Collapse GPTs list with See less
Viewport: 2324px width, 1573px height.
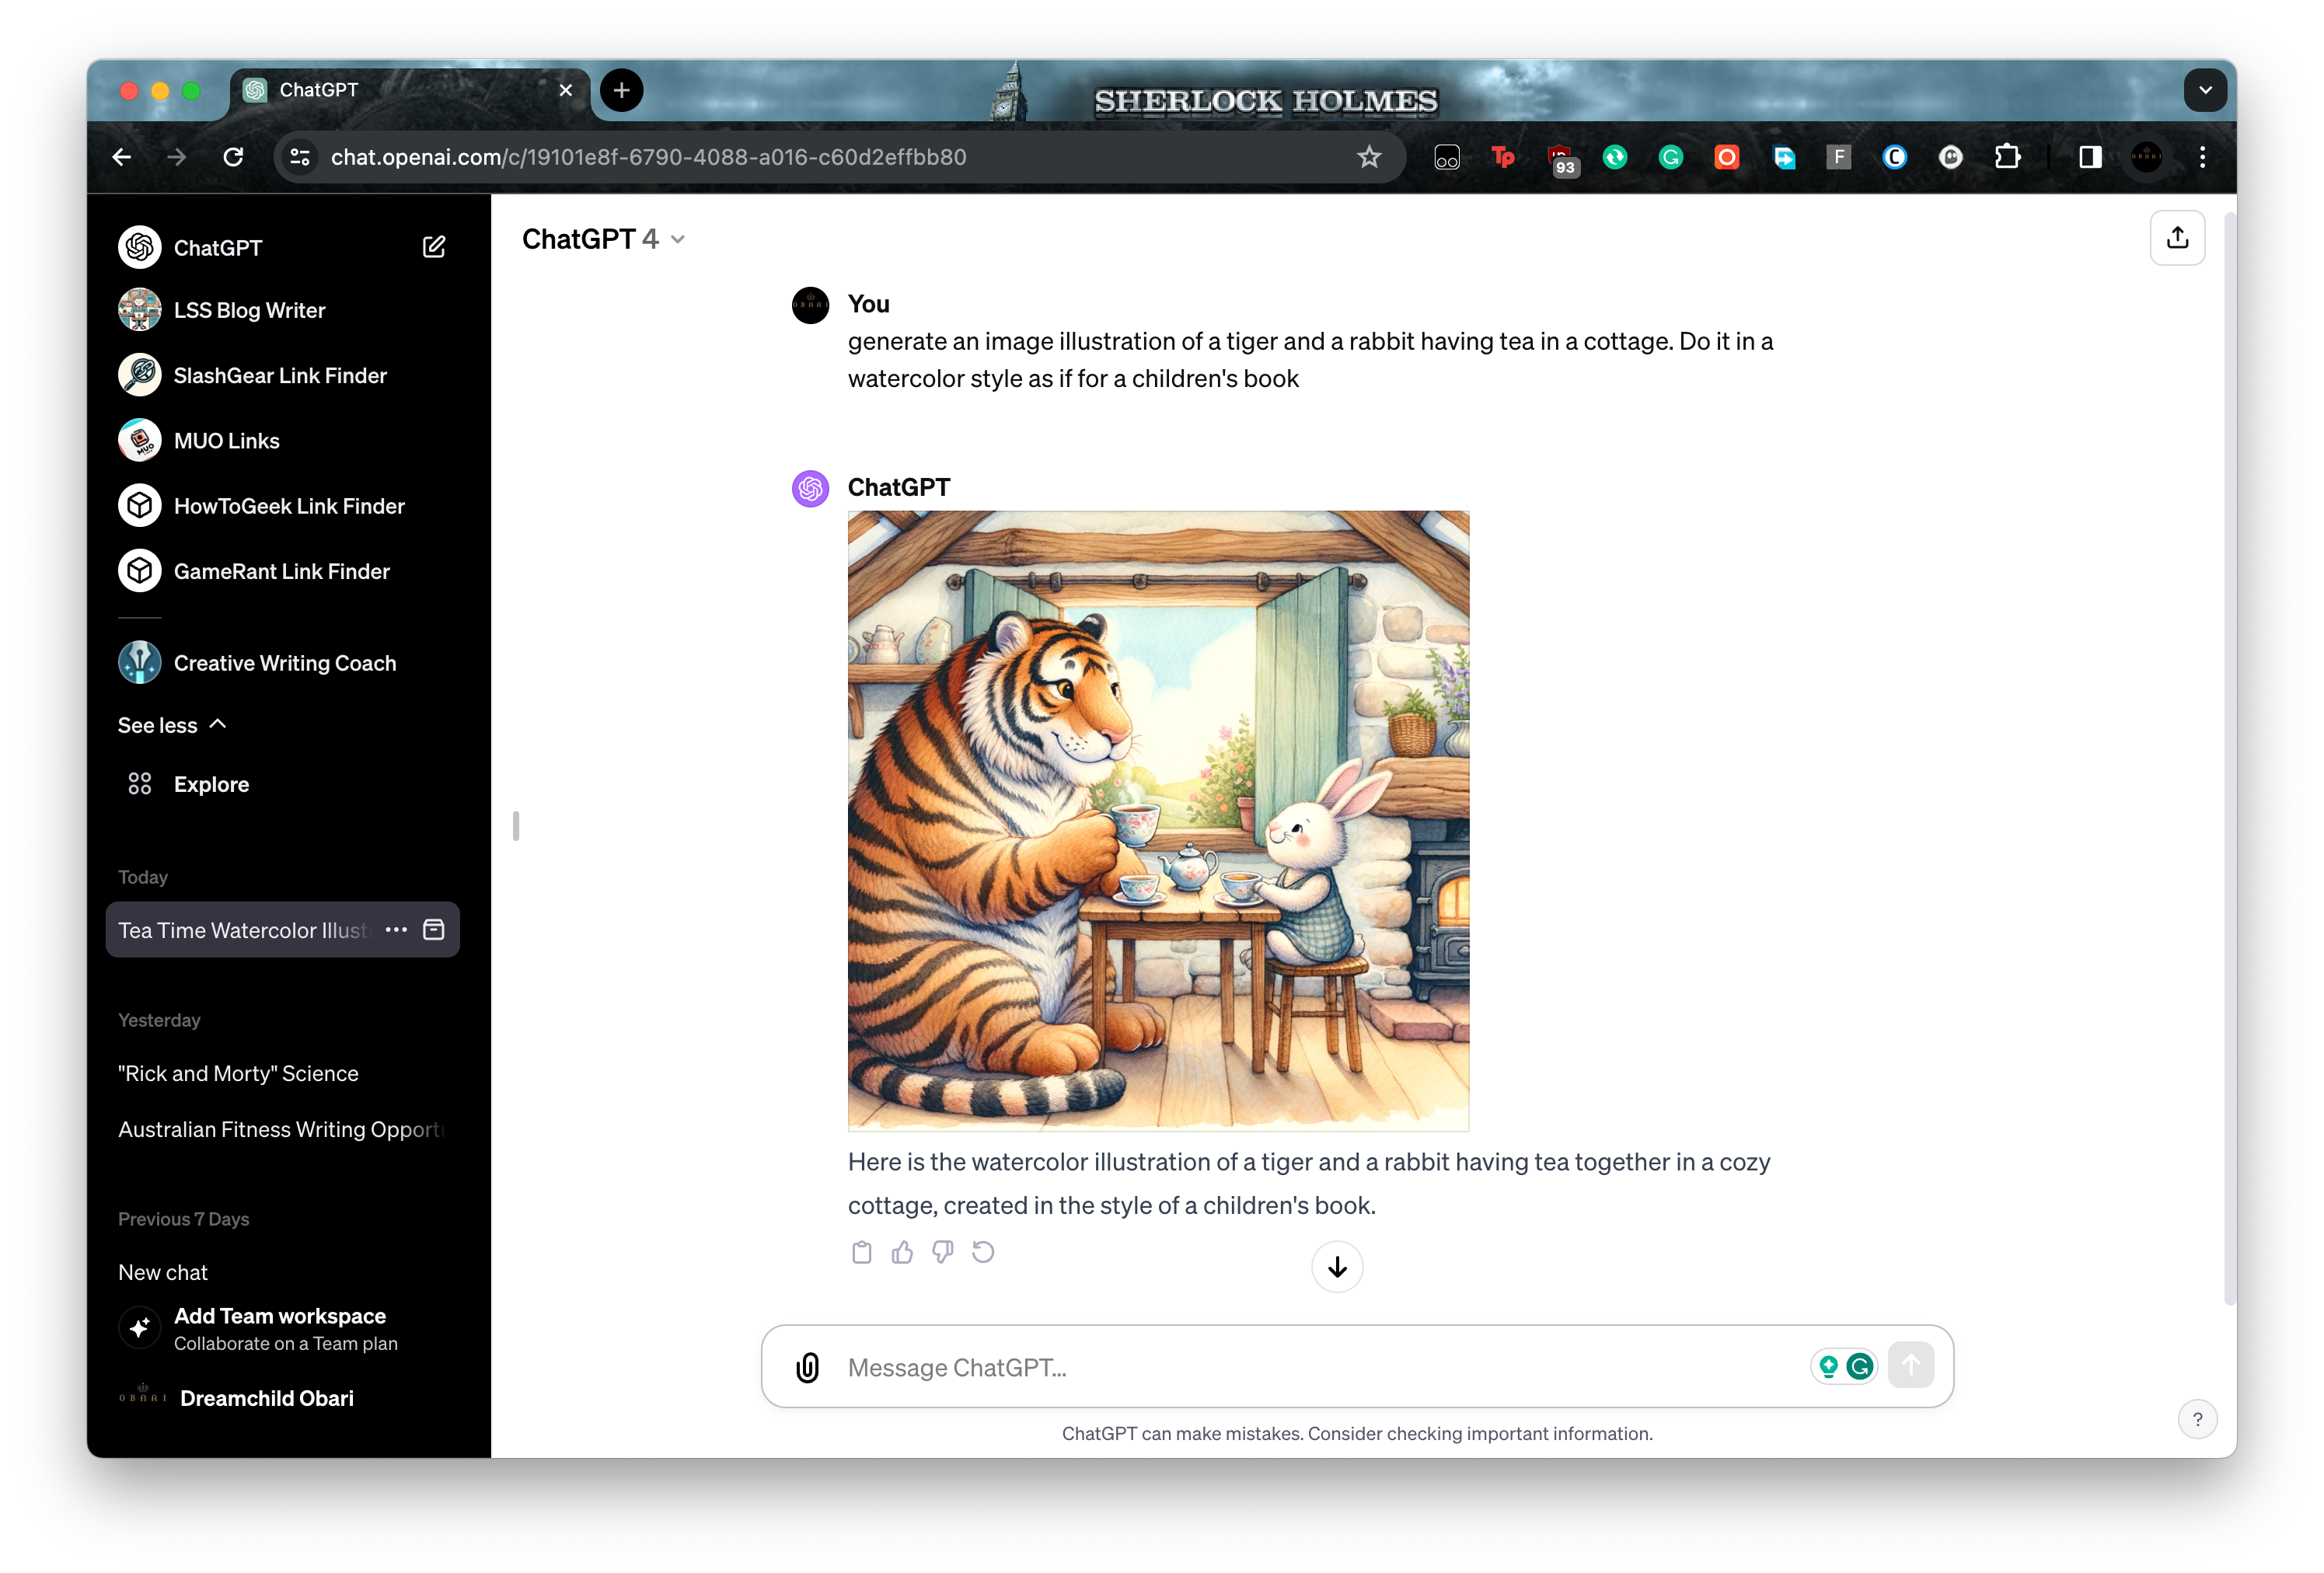[170, 724]
